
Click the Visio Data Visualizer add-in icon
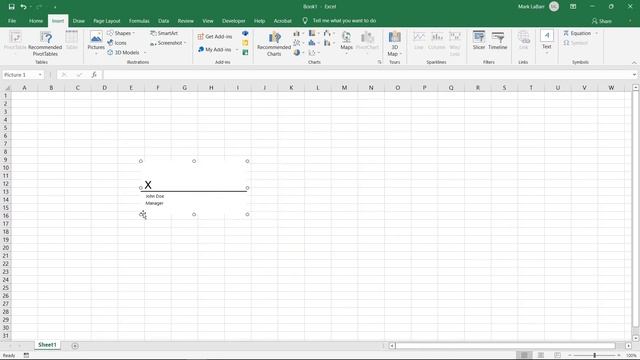pyautogui.click(x=245, y=33)
